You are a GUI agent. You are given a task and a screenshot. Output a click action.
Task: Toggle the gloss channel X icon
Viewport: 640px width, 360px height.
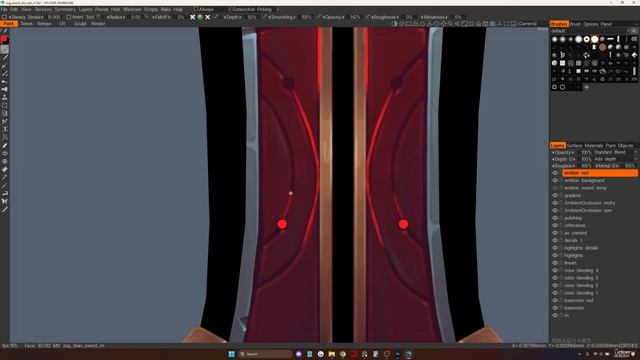tap(207, 17)
